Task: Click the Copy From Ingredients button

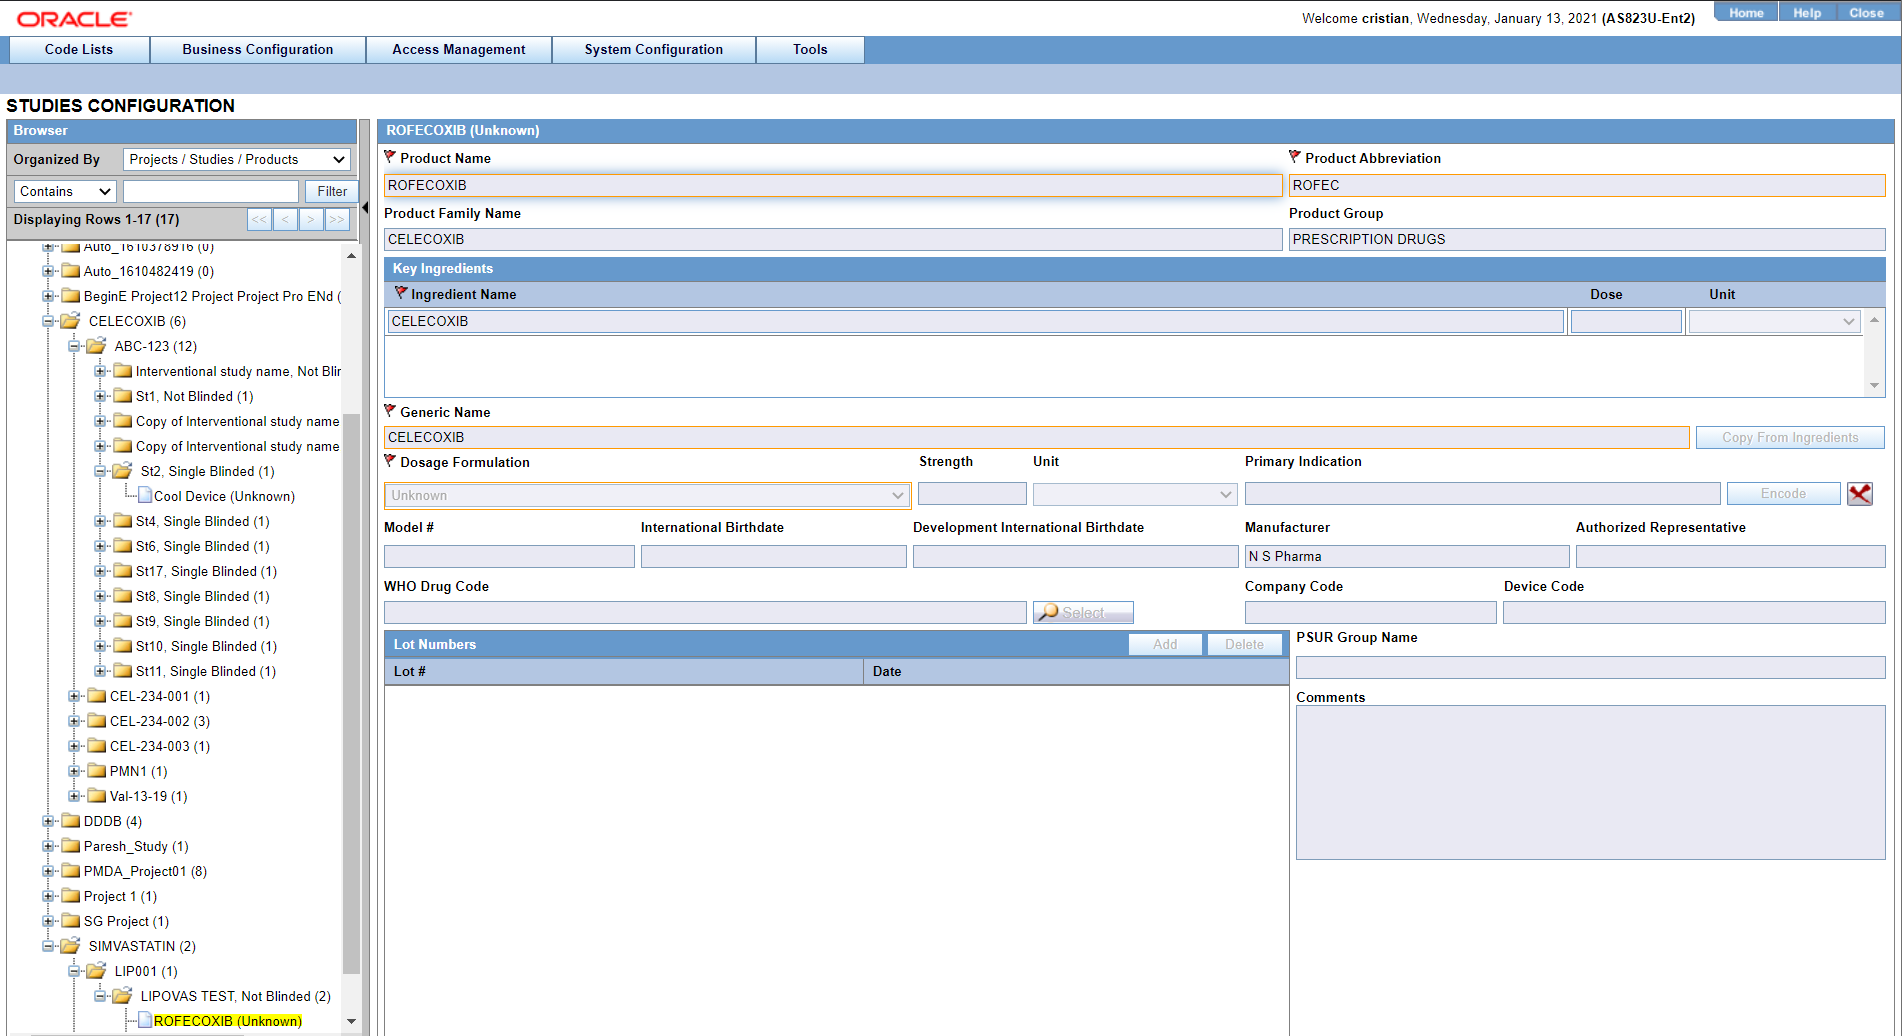Action: click(1789, 437)
